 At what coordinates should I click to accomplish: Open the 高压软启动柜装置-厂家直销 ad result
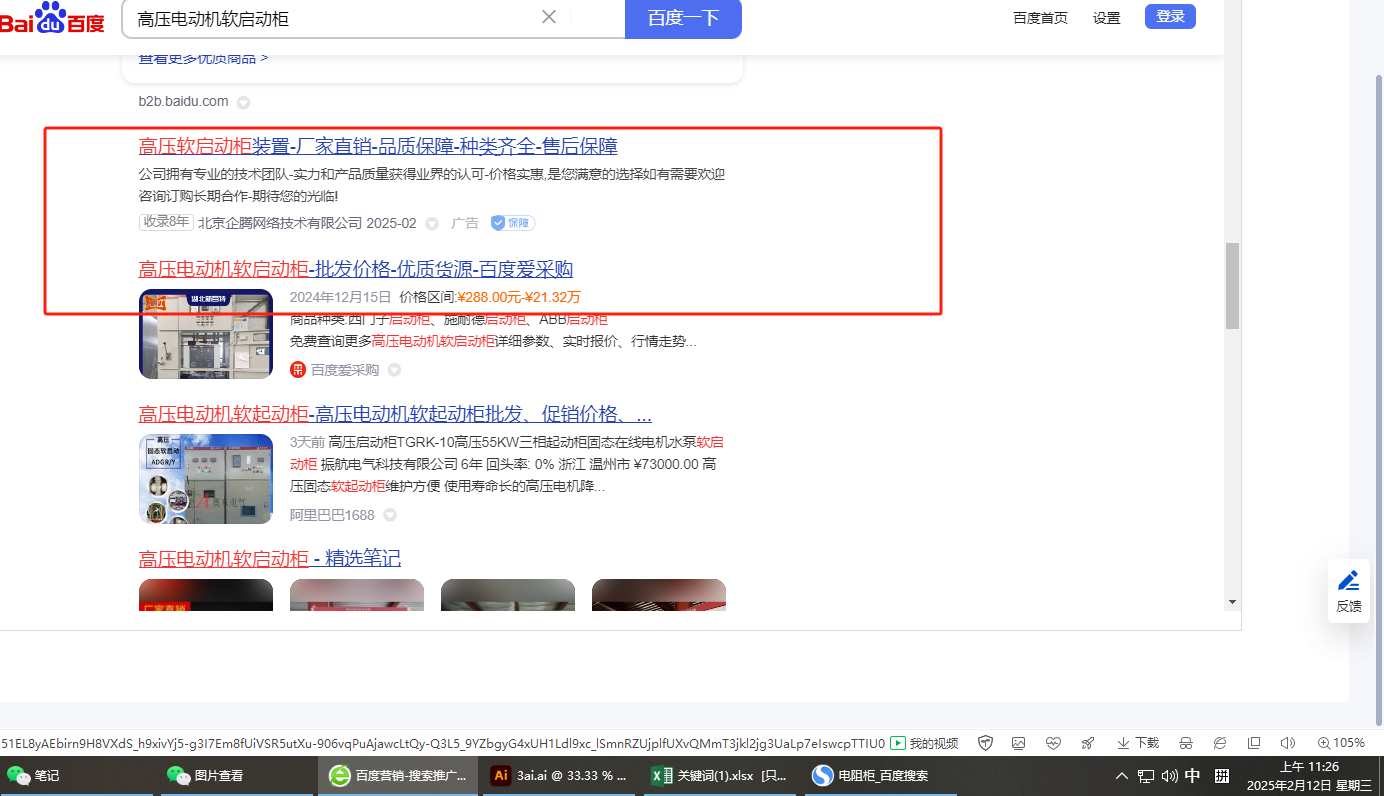[x=378, y=147]
